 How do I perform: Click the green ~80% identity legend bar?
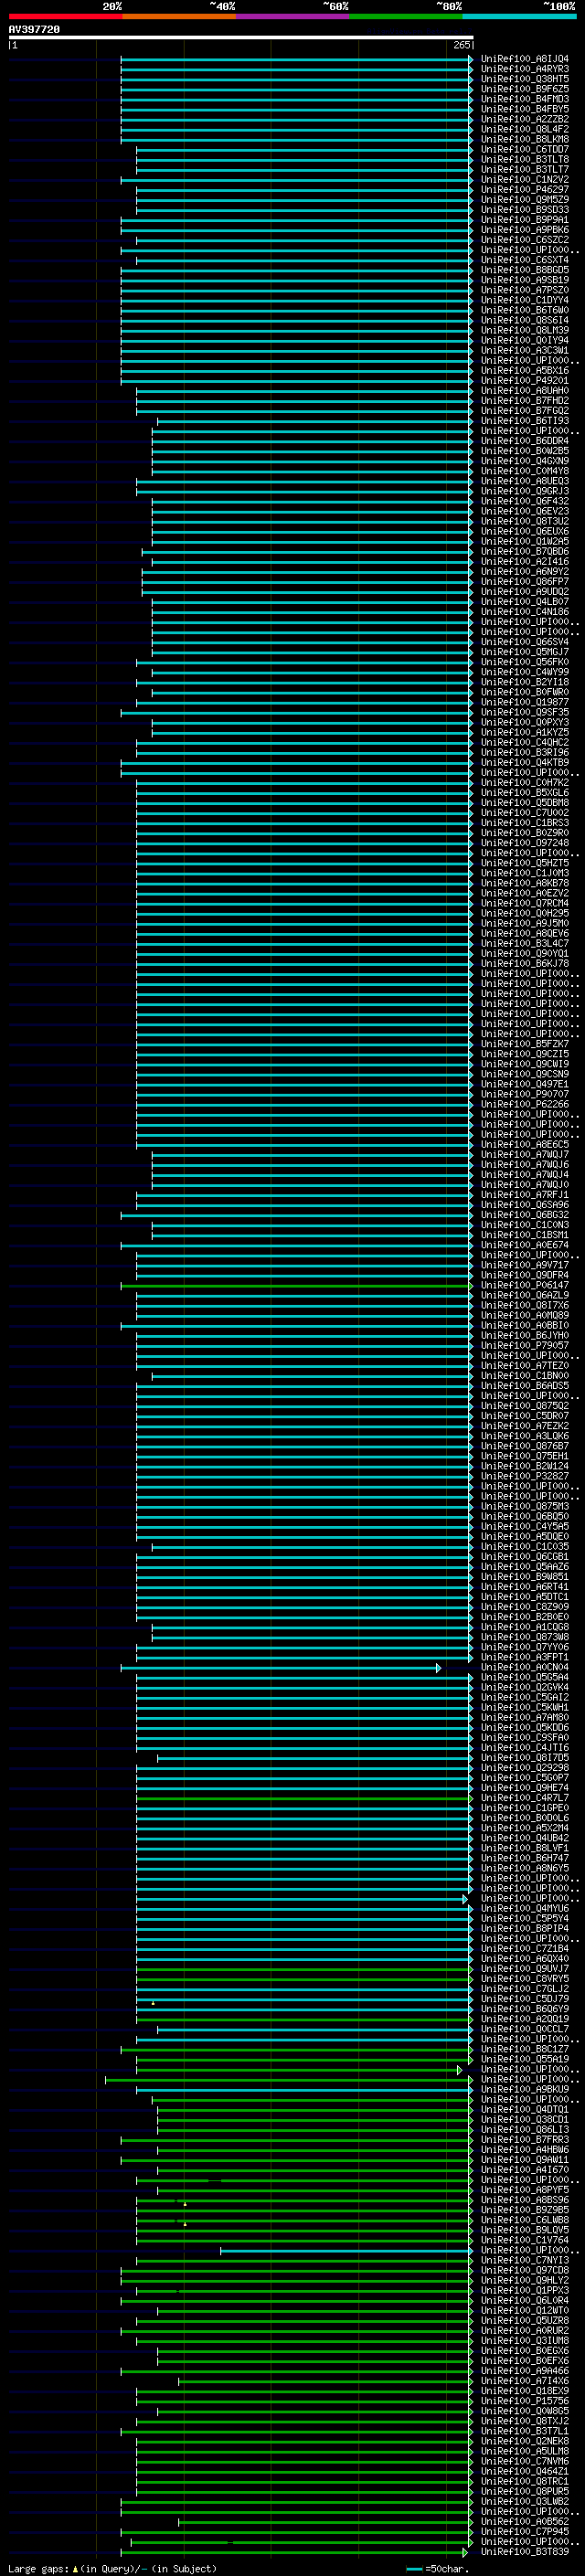click(406, 16)
